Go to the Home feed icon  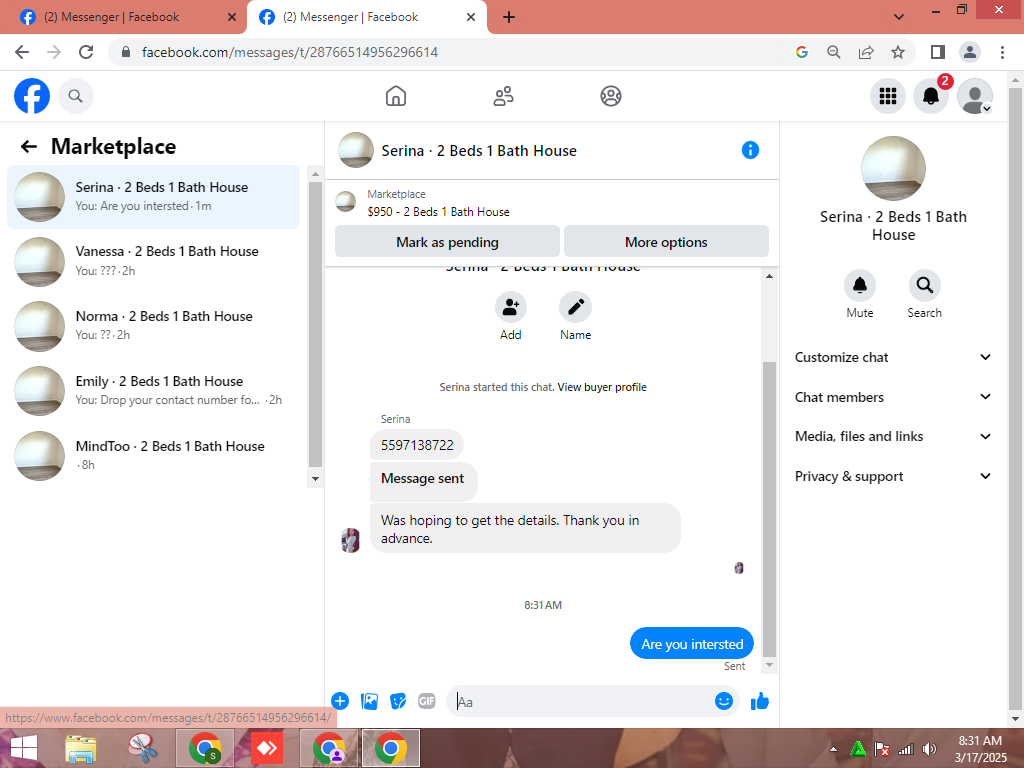(396, 96)
